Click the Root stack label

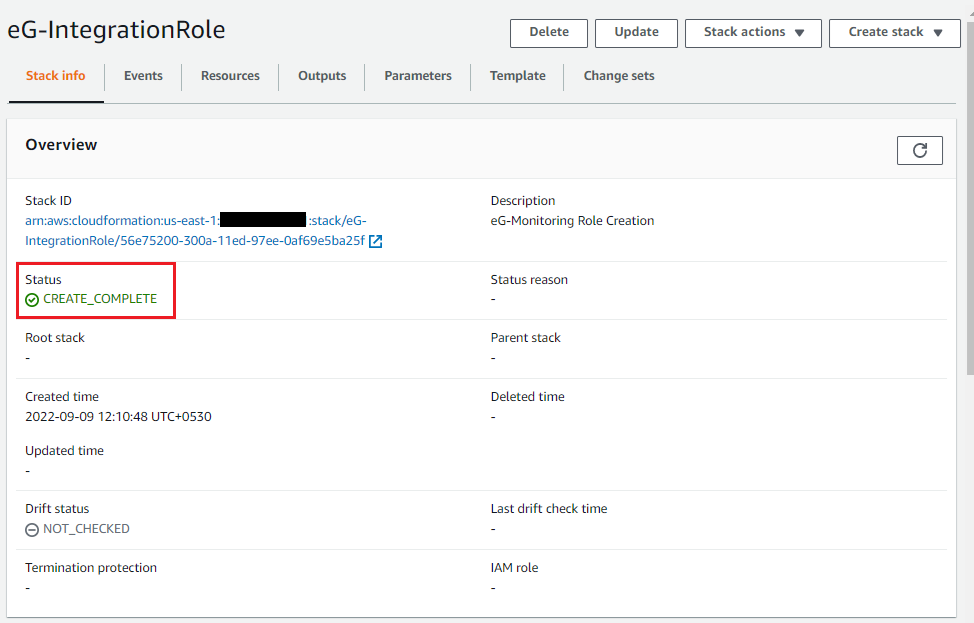pyautogui.click(x=55, y=338)
